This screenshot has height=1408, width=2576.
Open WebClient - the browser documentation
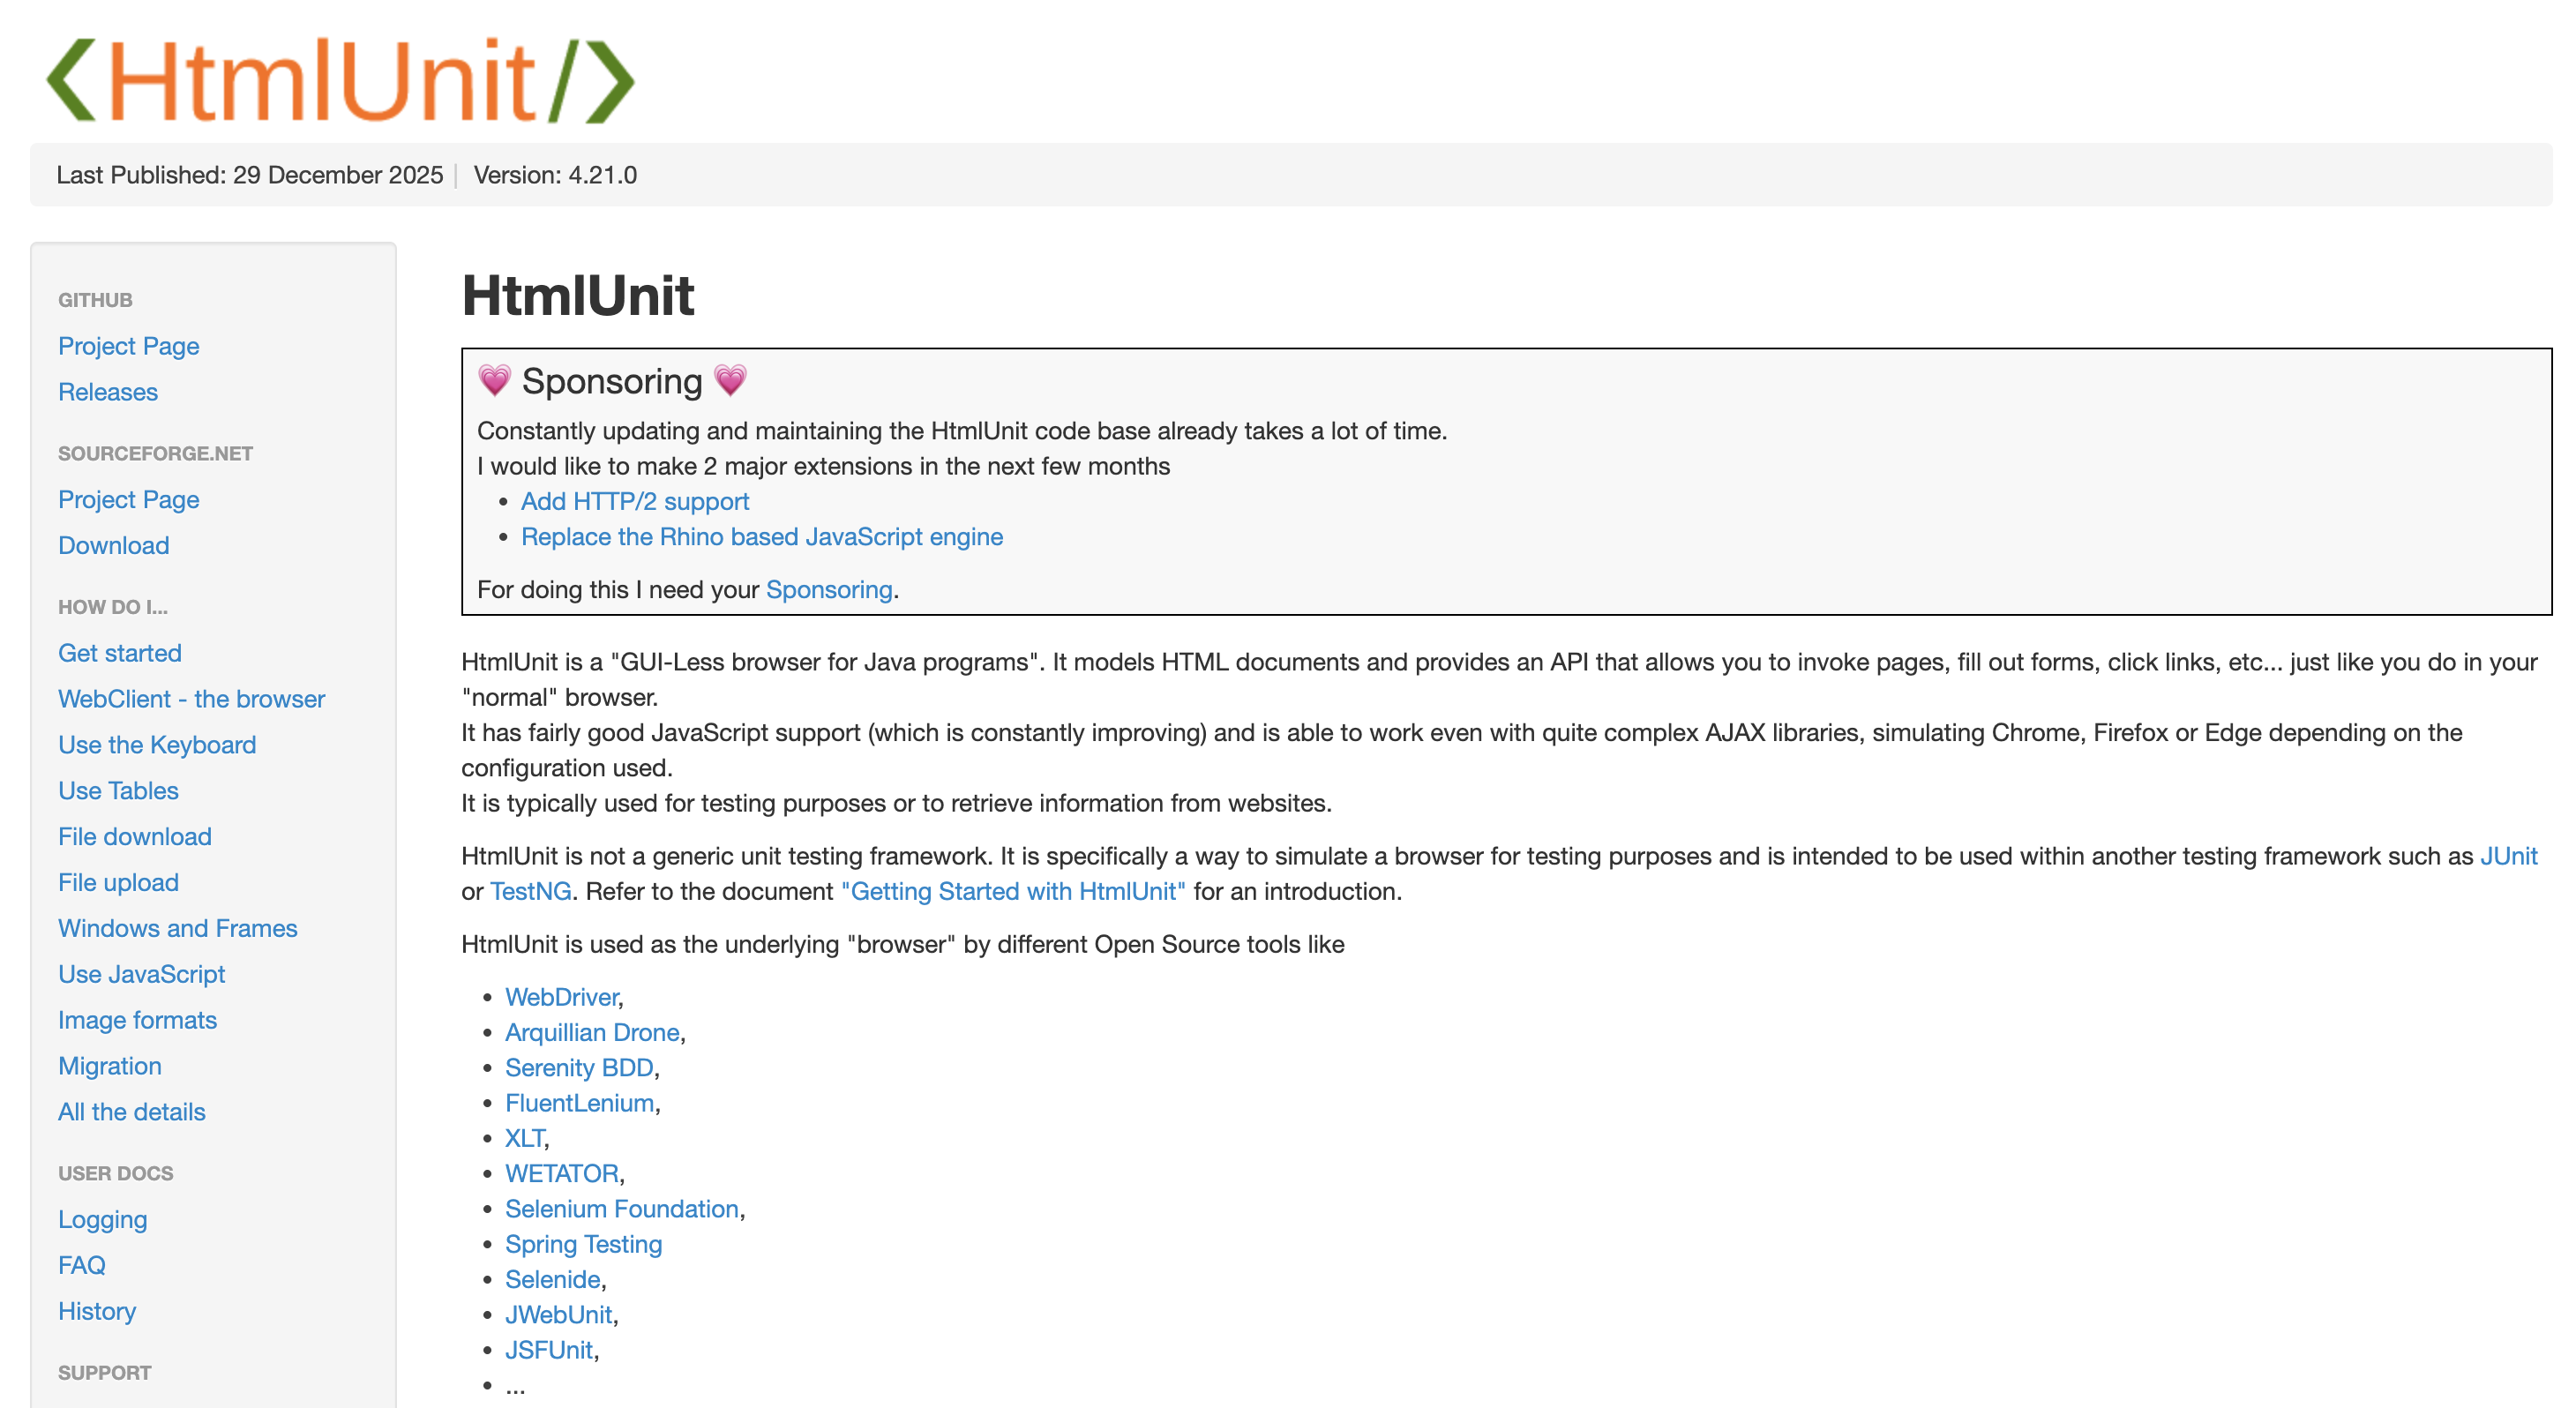(x=191, y=698)
